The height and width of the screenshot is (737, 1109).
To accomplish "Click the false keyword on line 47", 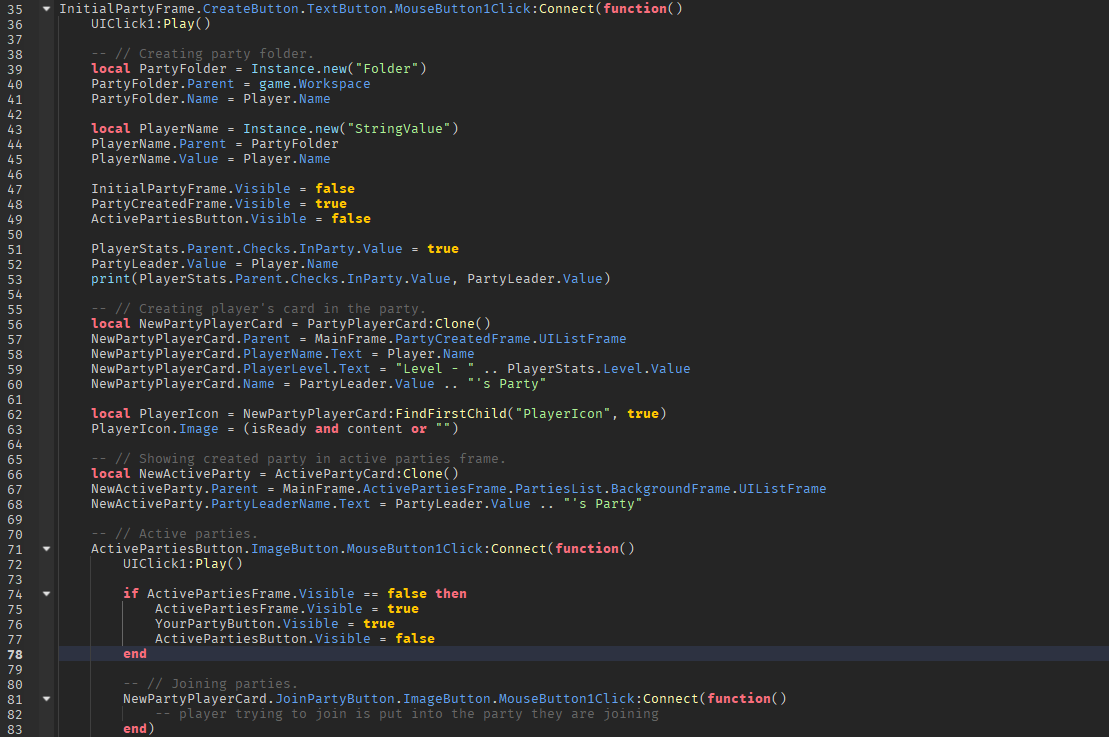I will 335,188.
